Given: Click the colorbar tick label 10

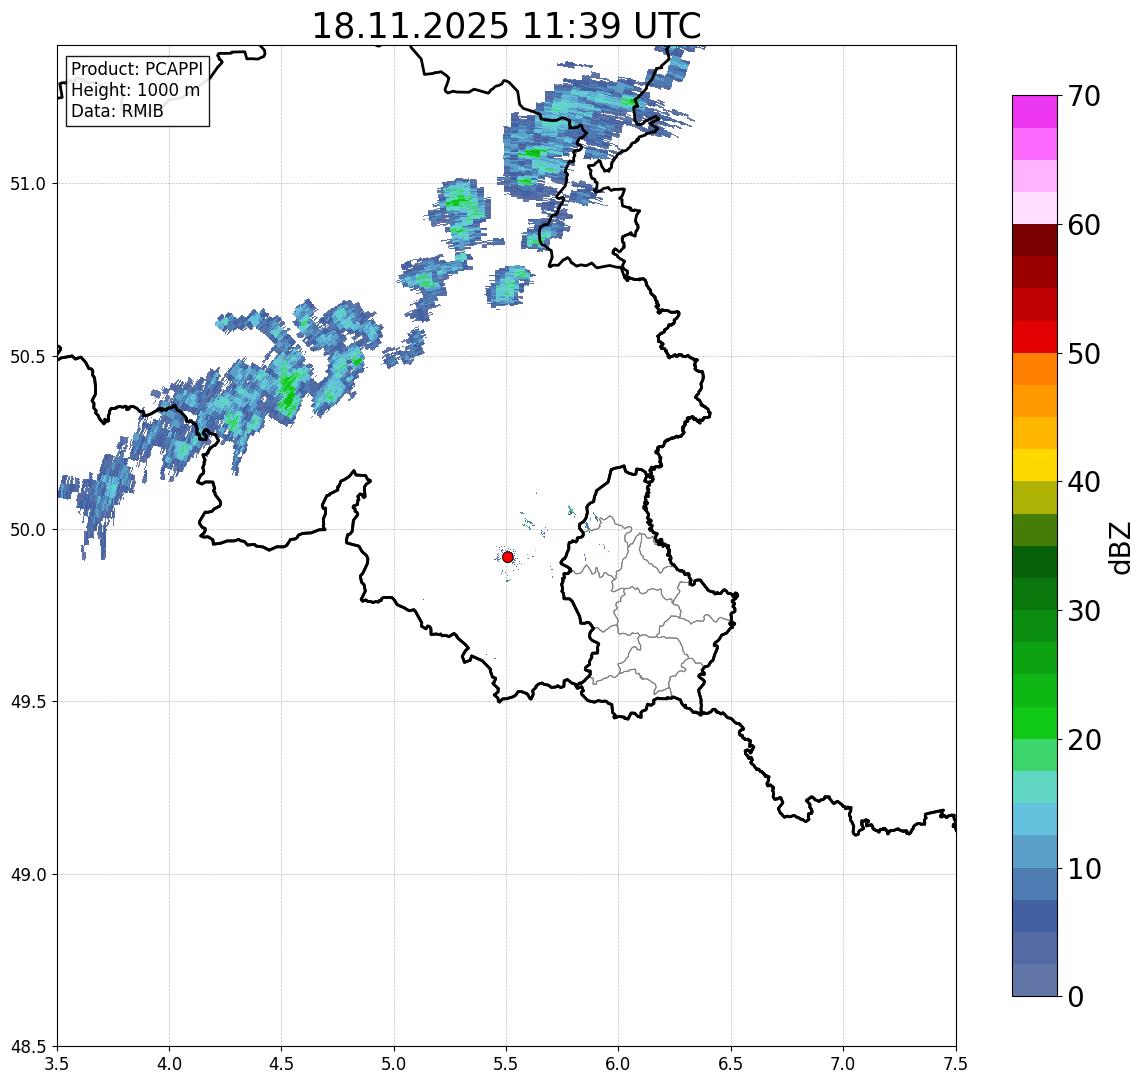Looking at the screenshot, I should [1084, 869].
